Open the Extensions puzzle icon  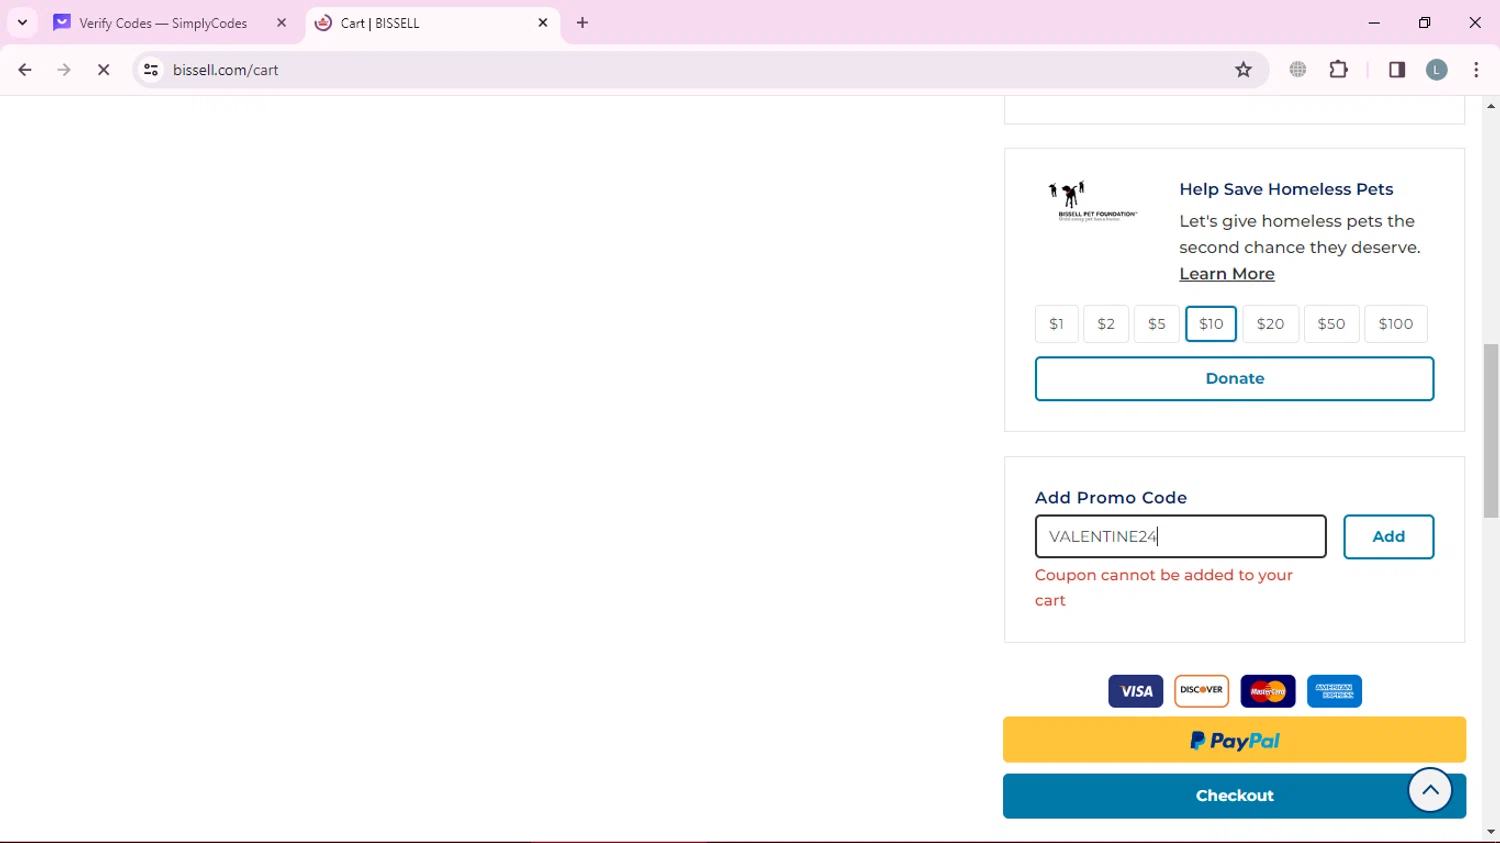pos(1339,70)
